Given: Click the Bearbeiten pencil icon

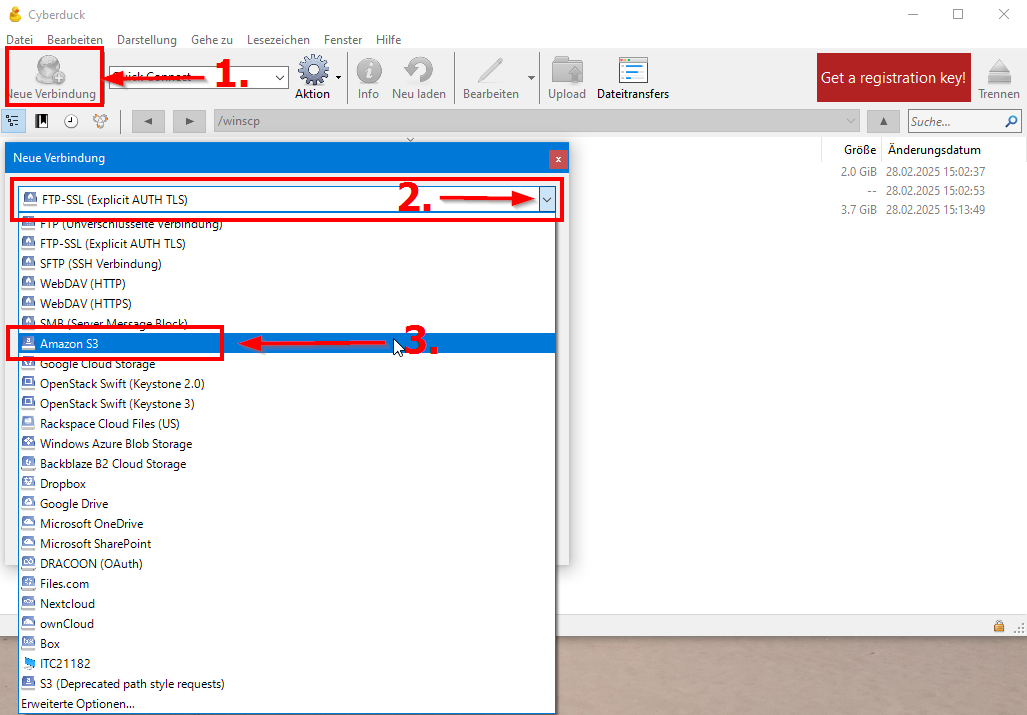Looking at the screenshot, I should (490, 71).
